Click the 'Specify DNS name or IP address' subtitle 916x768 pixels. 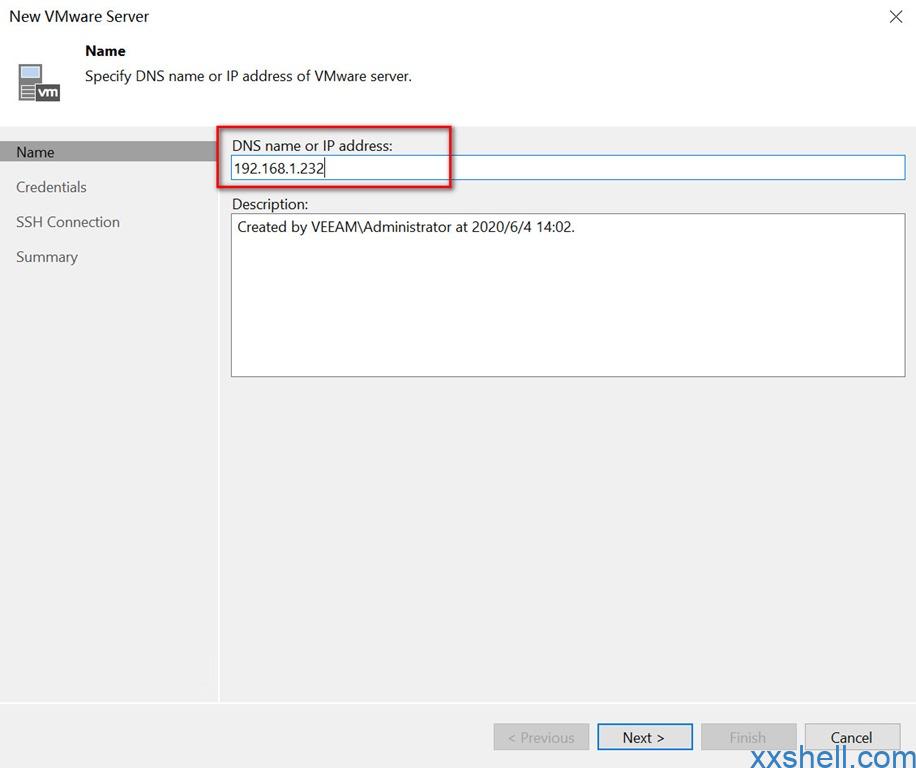click(x=248, y=76)
